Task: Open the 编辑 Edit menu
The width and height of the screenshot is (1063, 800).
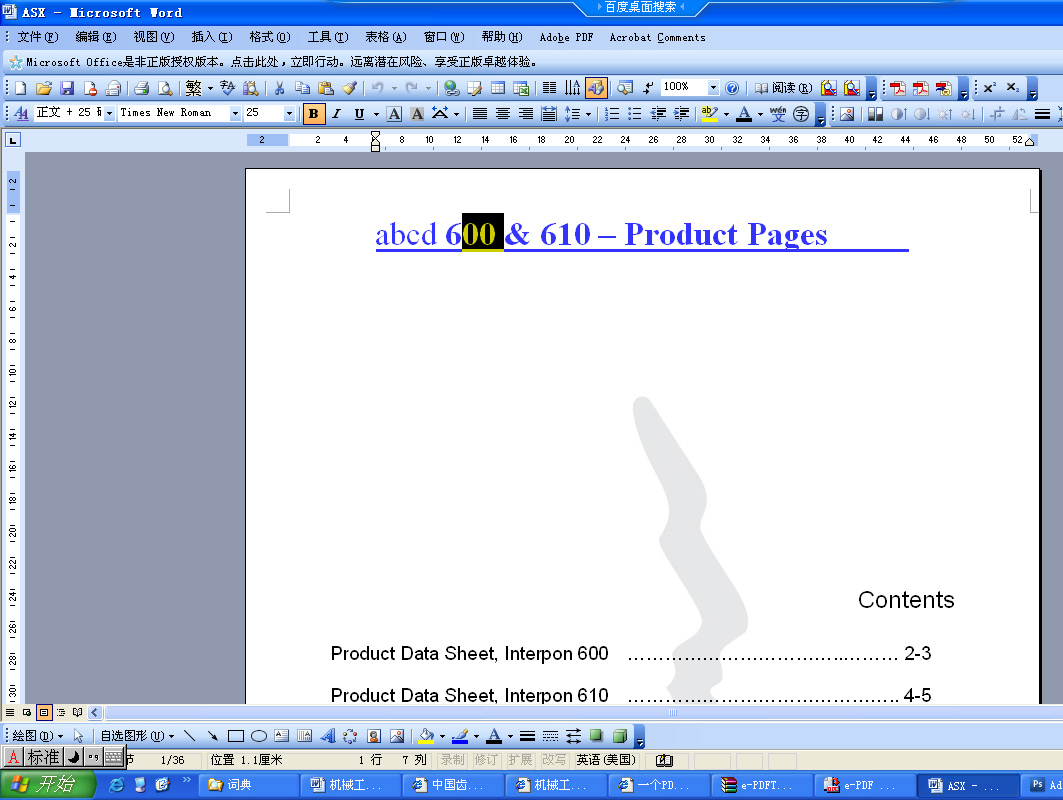Action: 96,37
